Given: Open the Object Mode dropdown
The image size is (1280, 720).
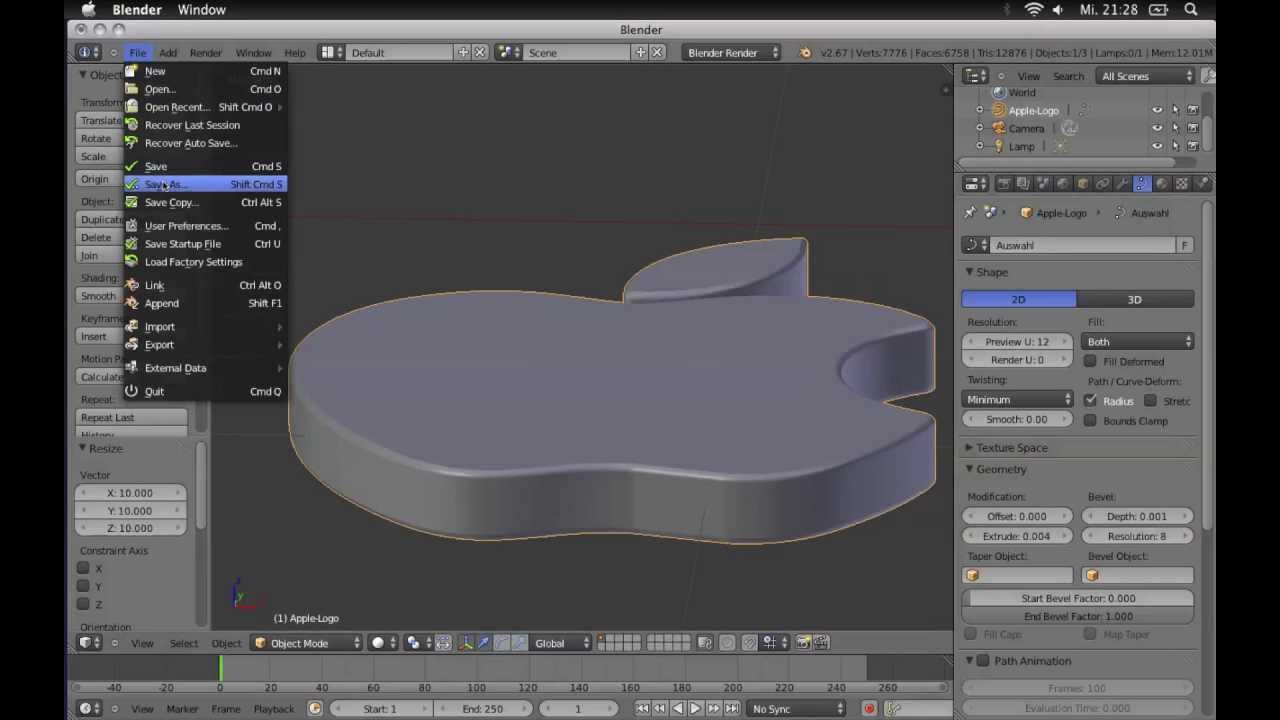Looking at the screenshot, I should tap(307, 643).
